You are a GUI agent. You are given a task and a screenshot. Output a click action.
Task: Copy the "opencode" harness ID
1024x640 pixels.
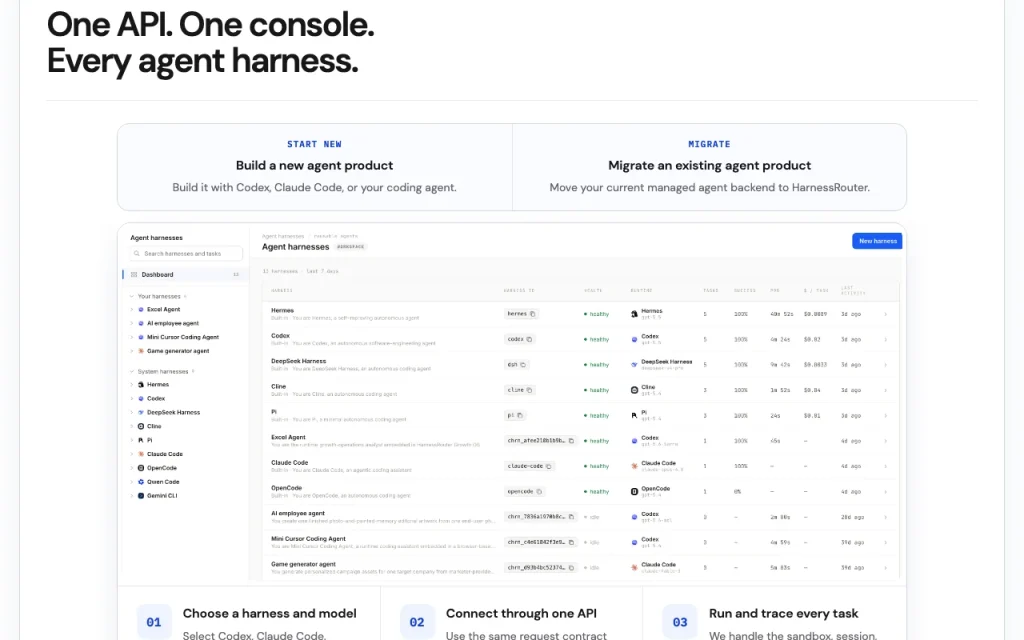coord(539,492)
